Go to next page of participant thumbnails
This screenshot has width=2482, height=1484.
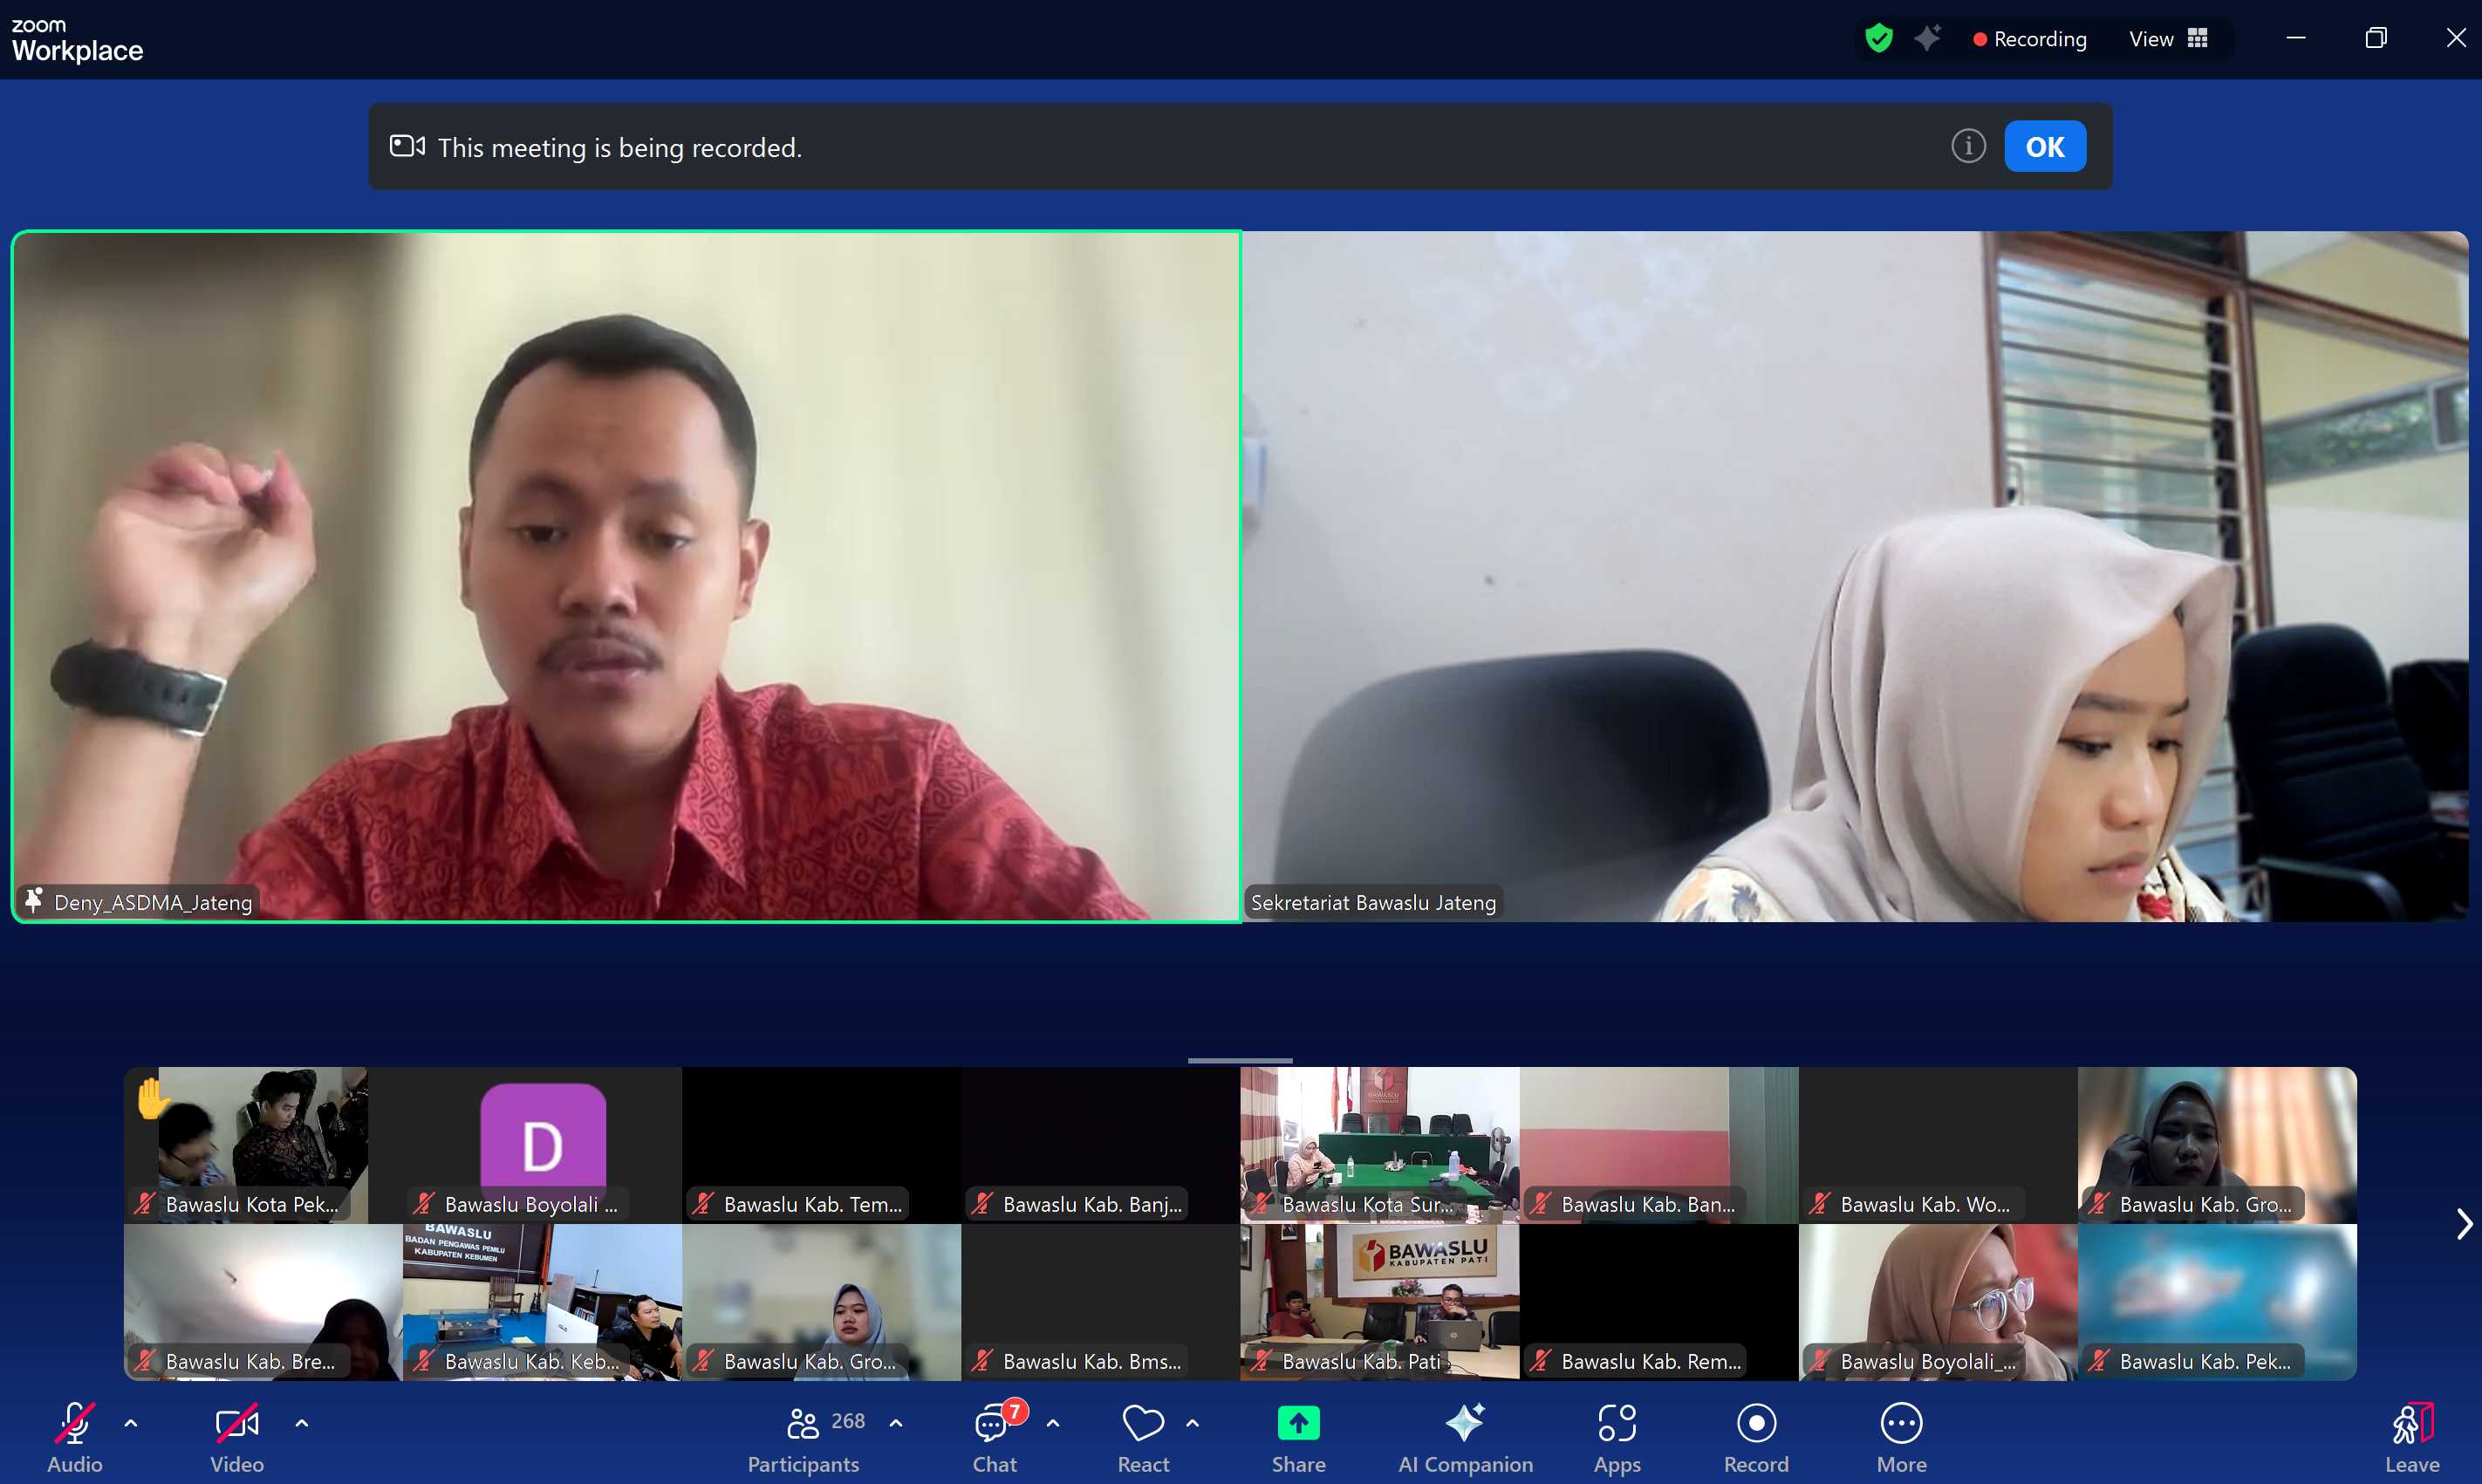click(x=2464, y=1224)
